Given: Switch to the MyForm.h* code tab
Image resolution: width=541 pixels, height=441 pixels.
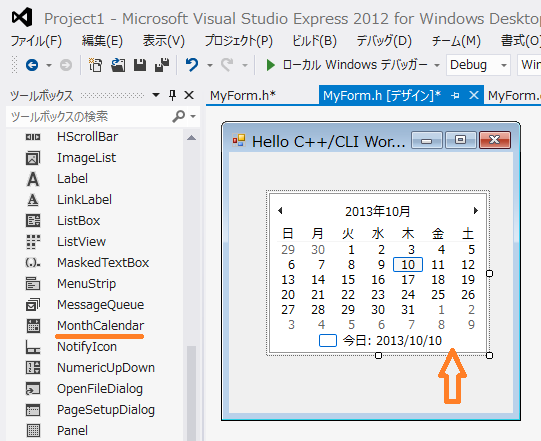Looking at the screenshot, I should [243, 95].
